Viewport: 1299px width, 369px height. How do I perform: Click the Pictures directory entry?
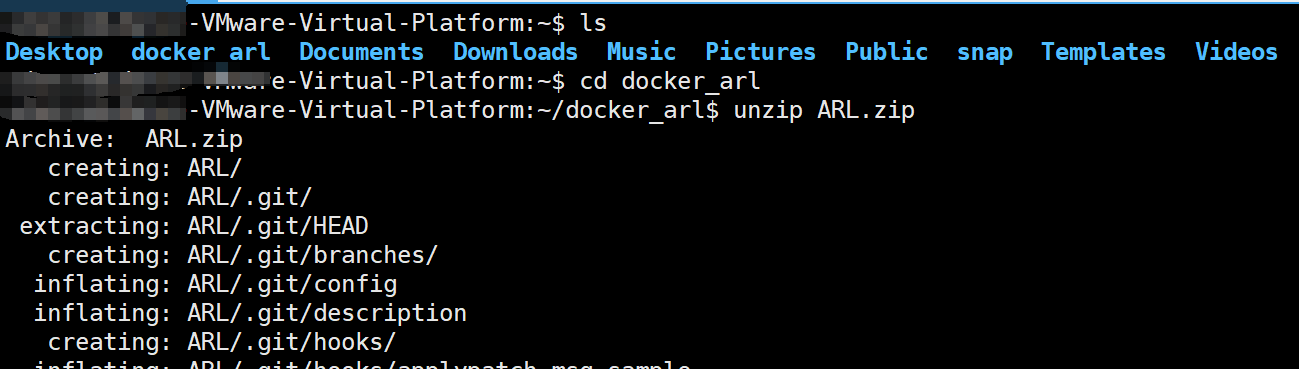760,52
